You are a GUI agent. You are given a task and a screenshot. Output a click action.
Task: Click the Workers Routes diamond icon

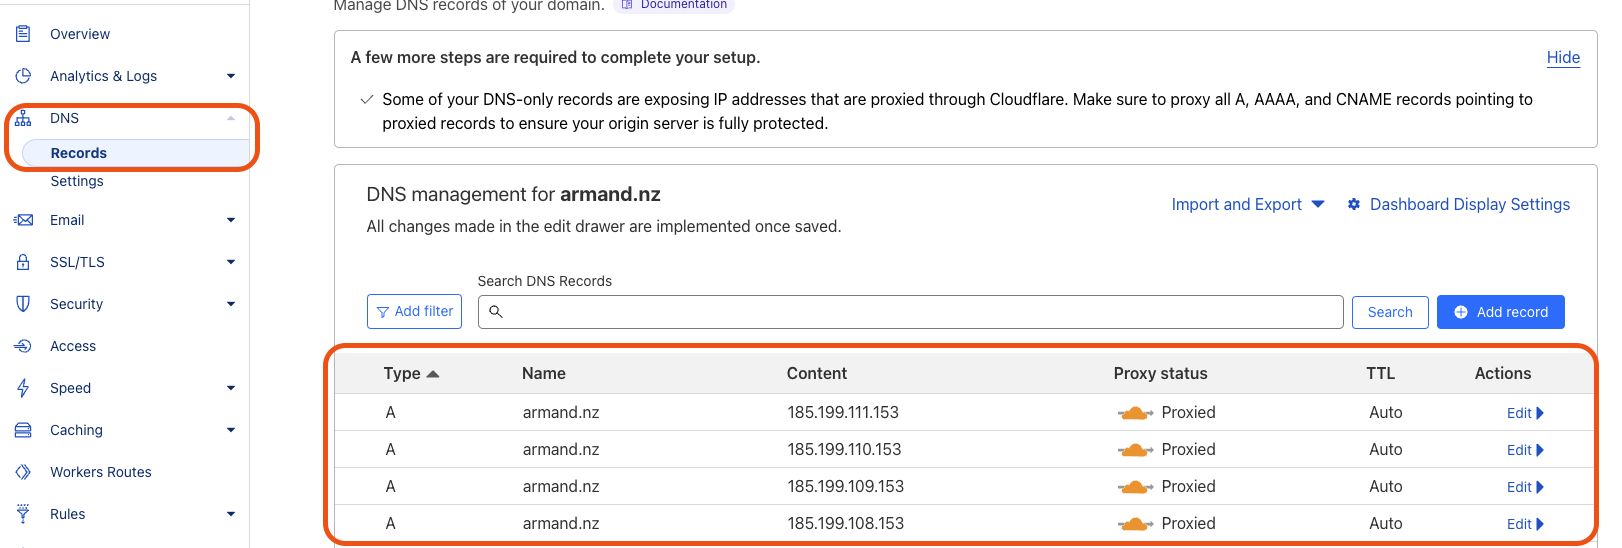23,472
